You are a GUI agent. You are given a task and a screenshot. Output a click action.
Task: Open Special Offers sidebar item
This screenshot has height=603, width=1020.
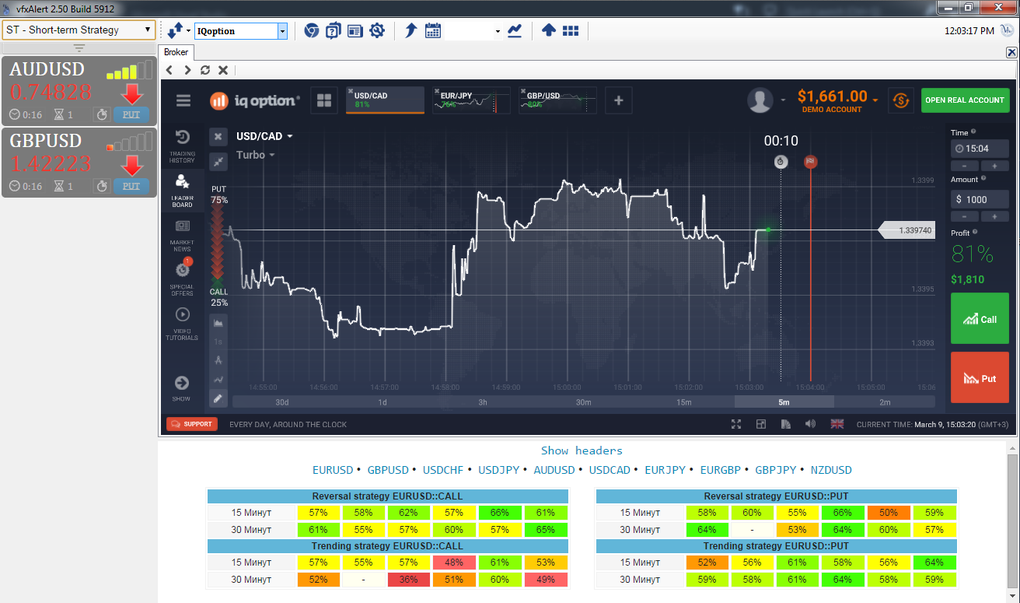pyautogui.click(x=182, y=279)
